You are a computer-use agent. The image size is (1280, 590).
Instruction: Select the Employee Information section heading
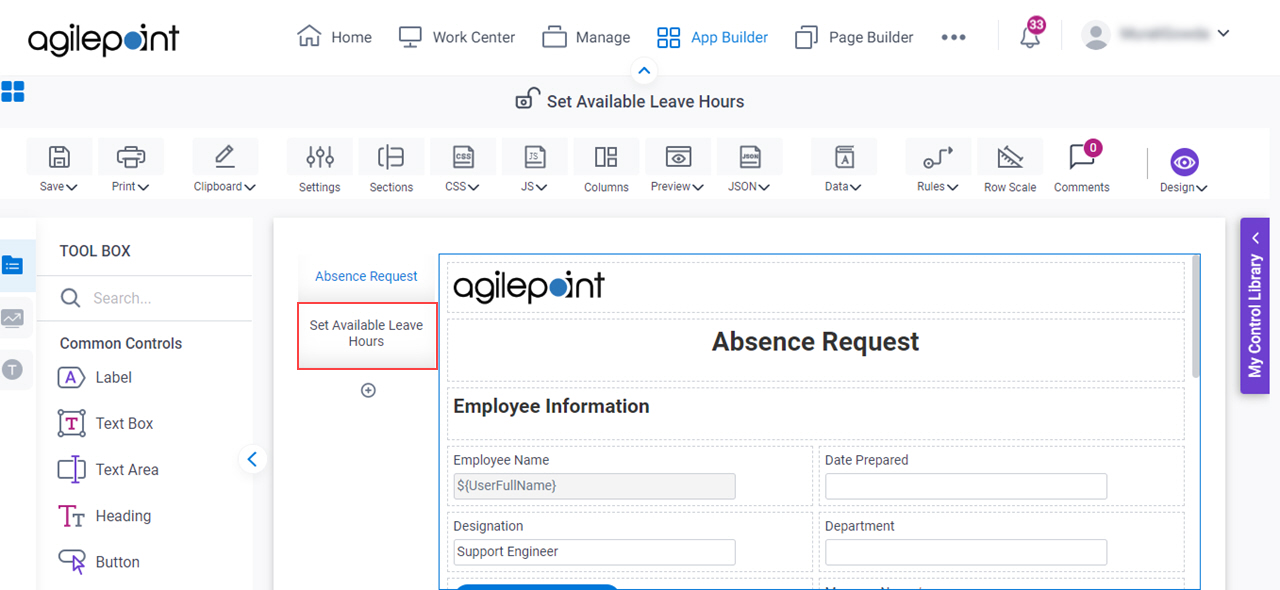[x=551, y=406]
